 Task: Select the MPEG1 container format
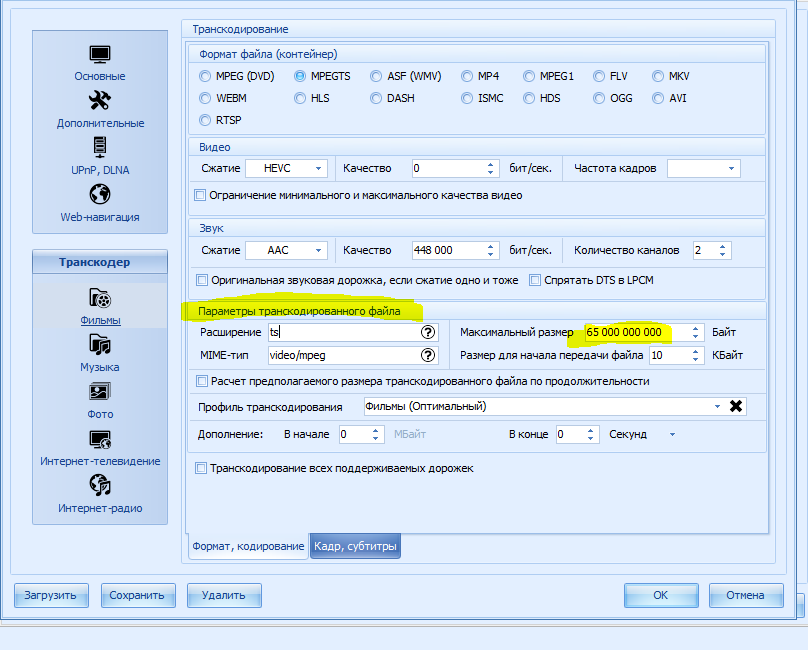[x=529, y=76]
